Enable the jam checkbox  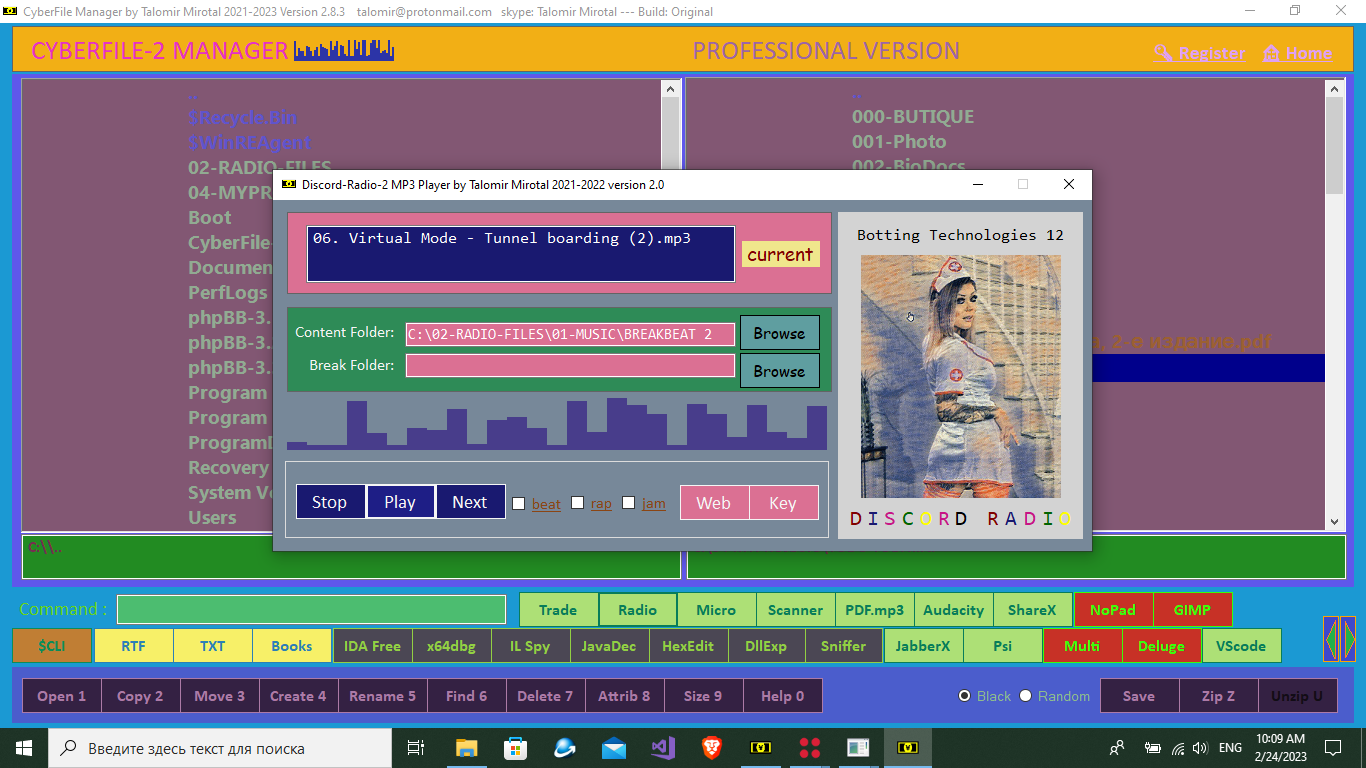click(x=629, y=503)
